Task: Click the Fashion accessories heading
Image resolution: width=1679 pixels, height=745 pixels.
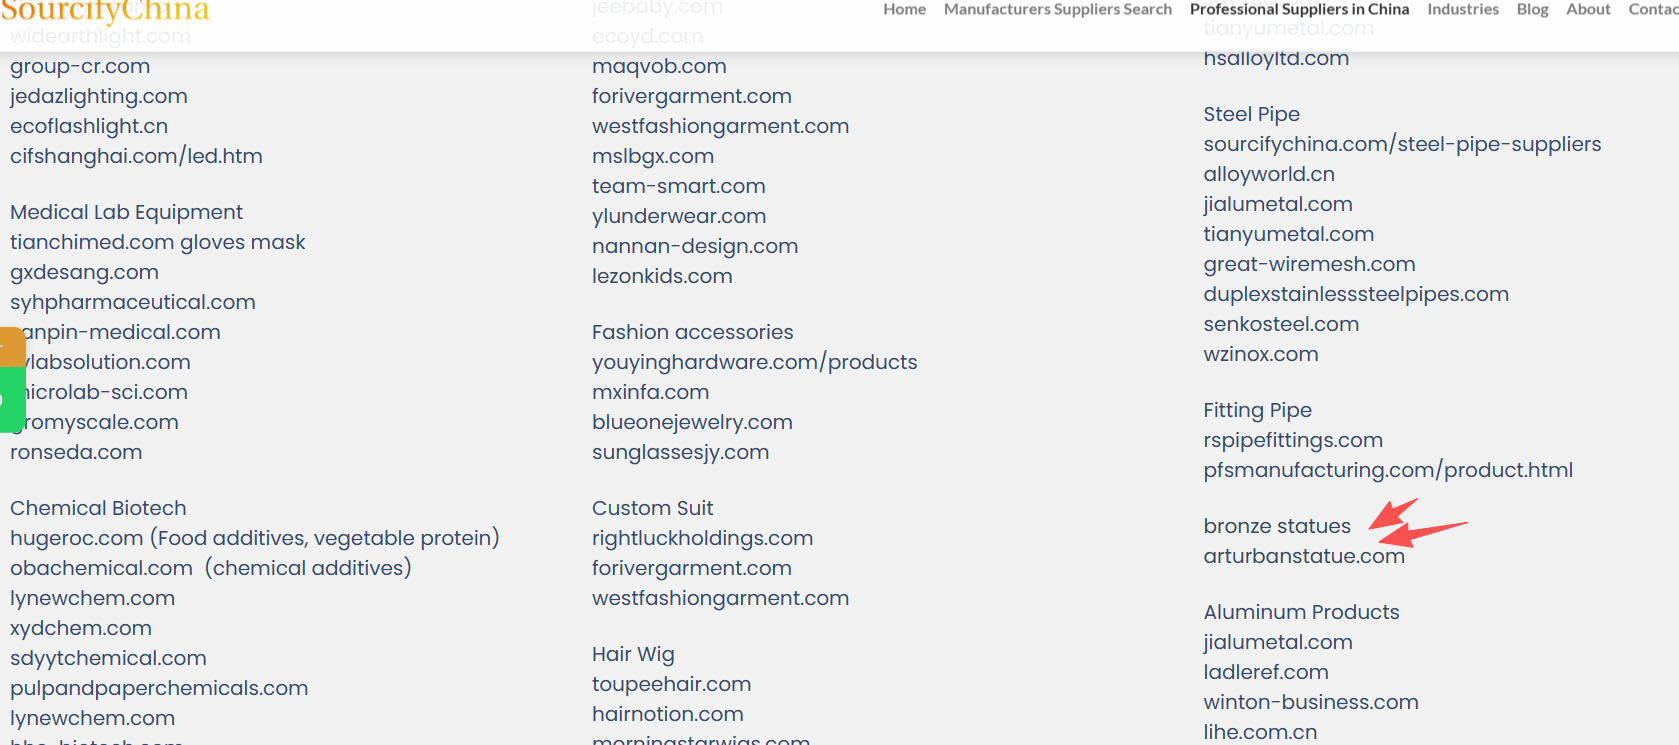Action: pos(693,333)
